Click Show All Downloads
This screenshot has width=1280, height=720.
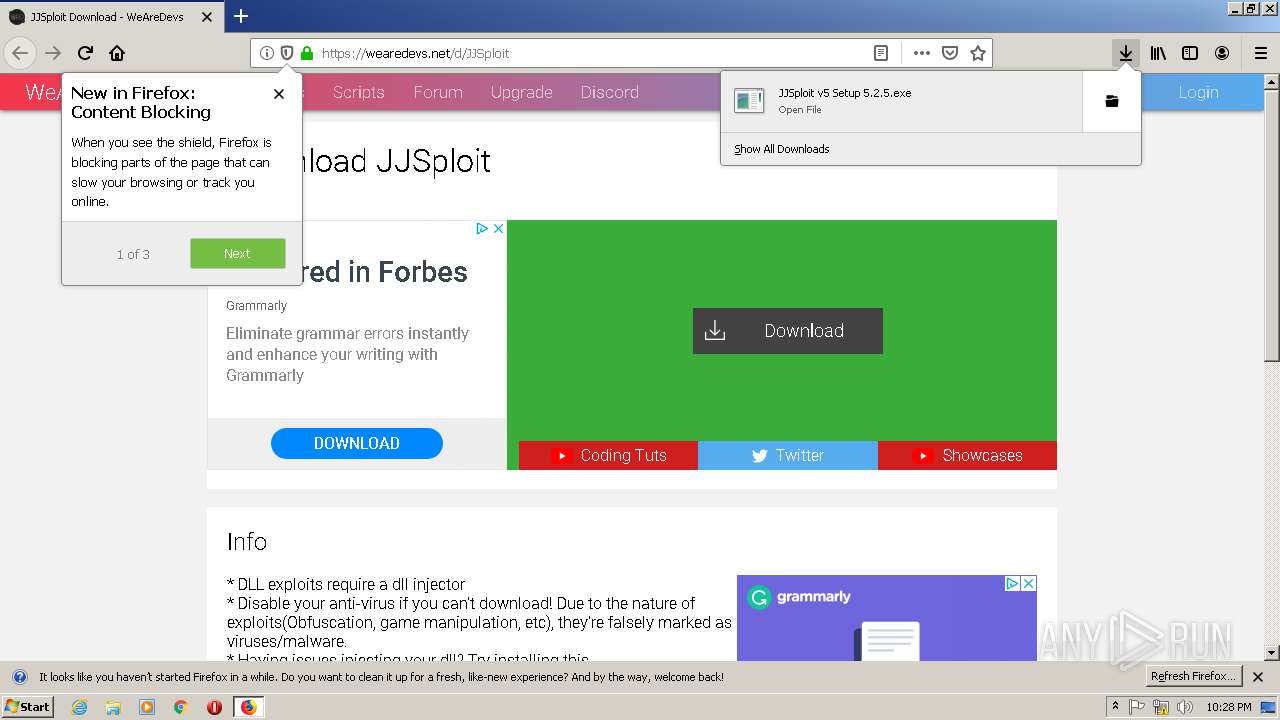782,149
